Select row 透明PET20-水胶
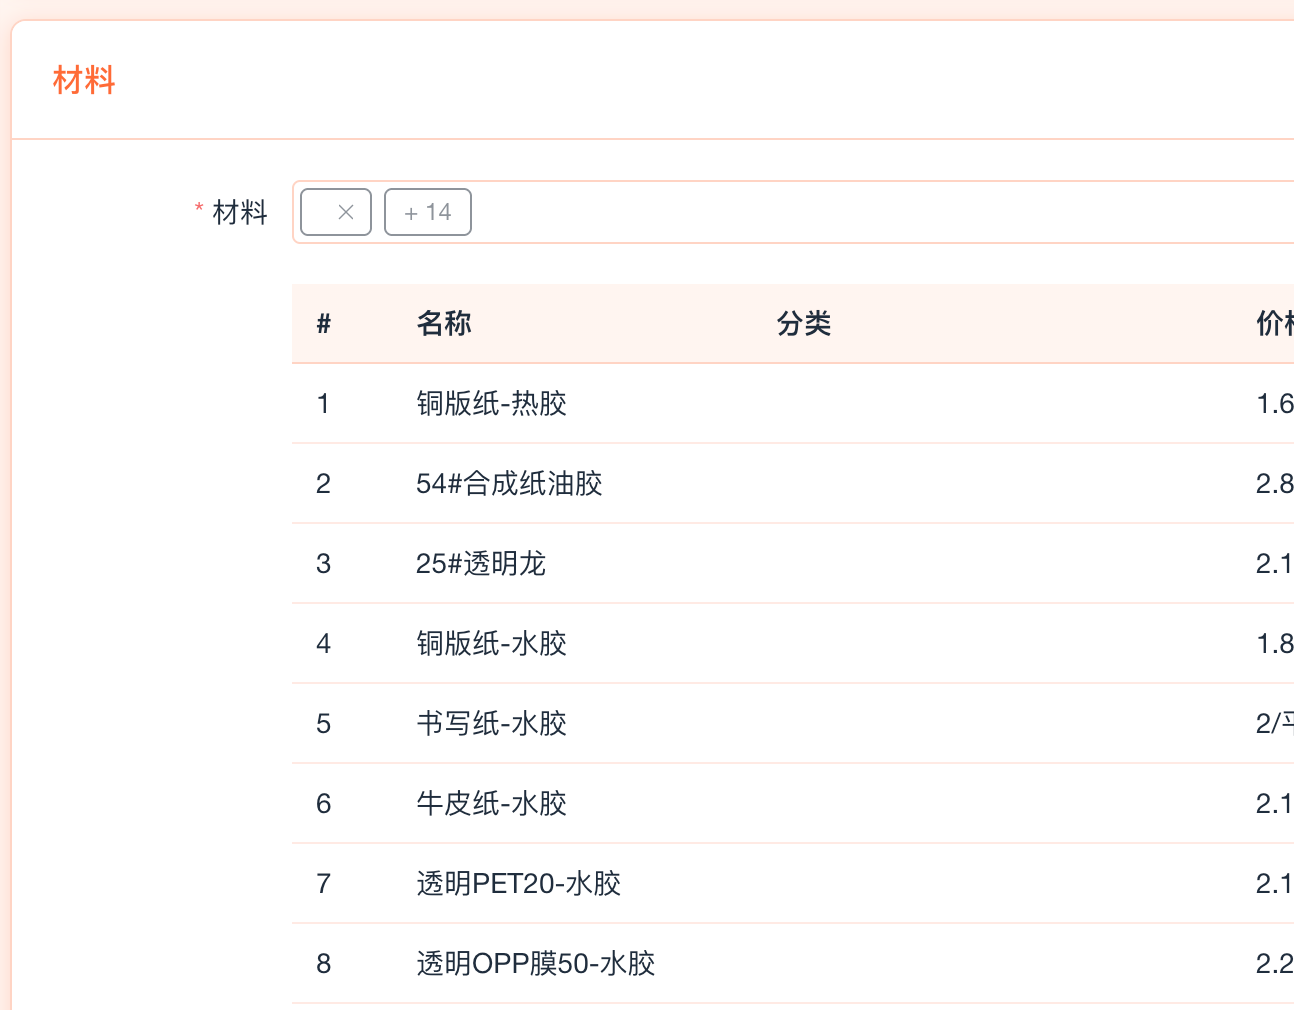1294x1010 pixels. [519, 883]
